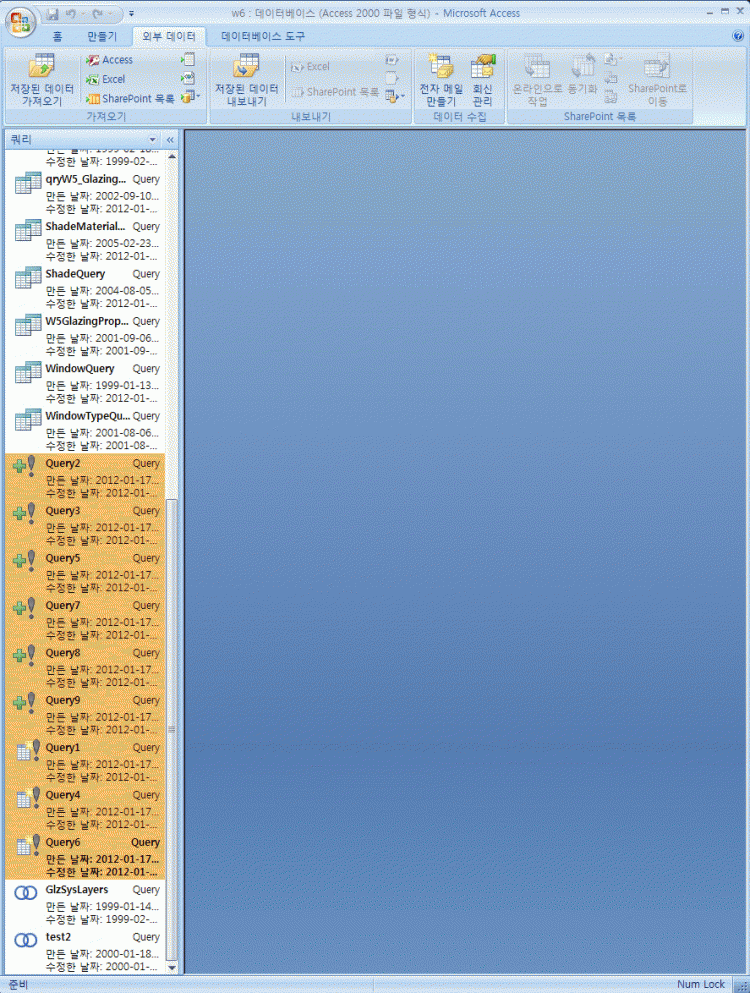Viewport: 750px width, 993px height.
Task: Click 전자 메일 만들기 icon
Action: pyautogui.click(x=440, y=80)
